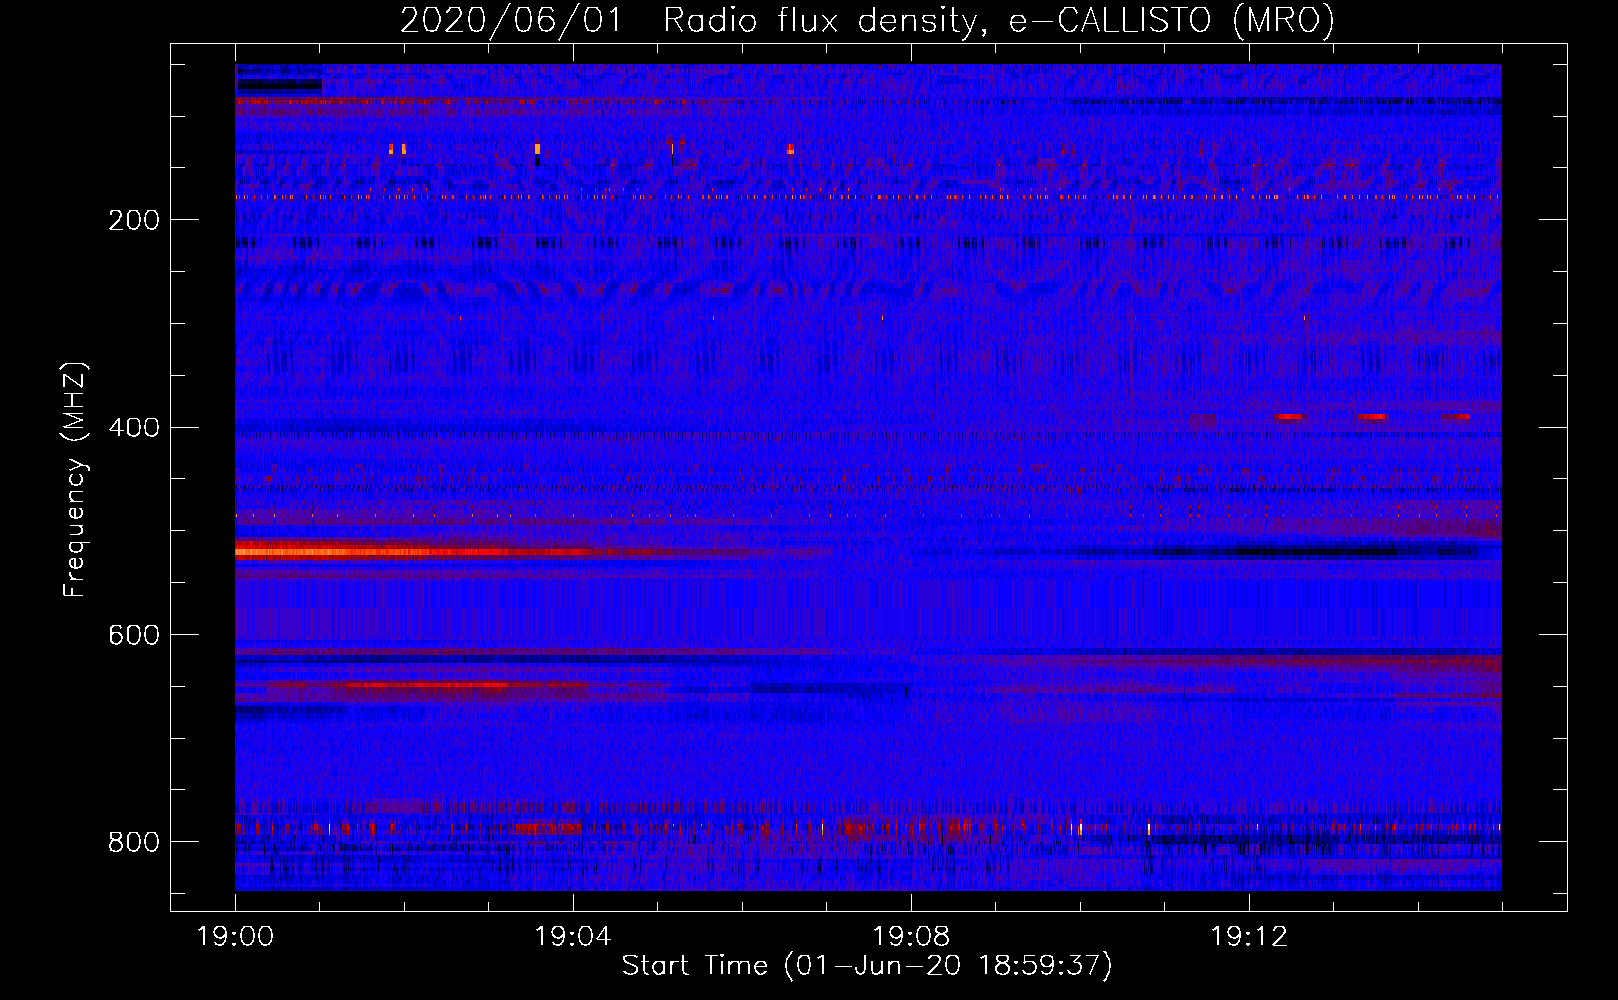1618x1000 pixels.
Task: Click the dark black band near 520 MHz after 19:10
Action: tap(1300, 552)
